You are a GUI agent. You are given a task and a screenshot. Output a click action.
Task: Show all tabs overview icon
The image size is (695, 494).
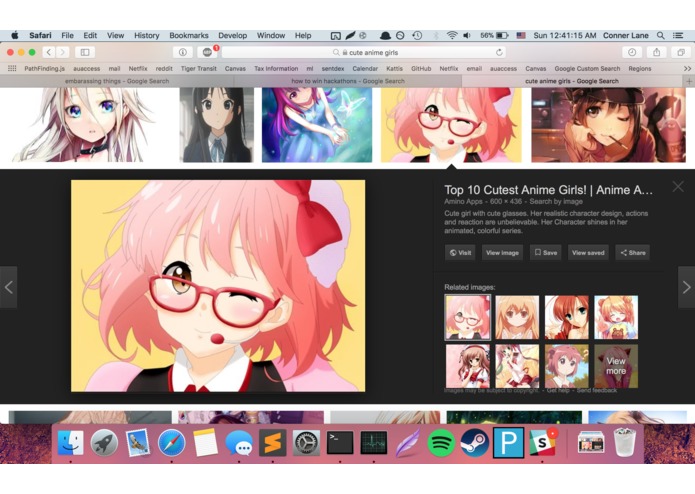pyautogui.click(x=681, y=52)
